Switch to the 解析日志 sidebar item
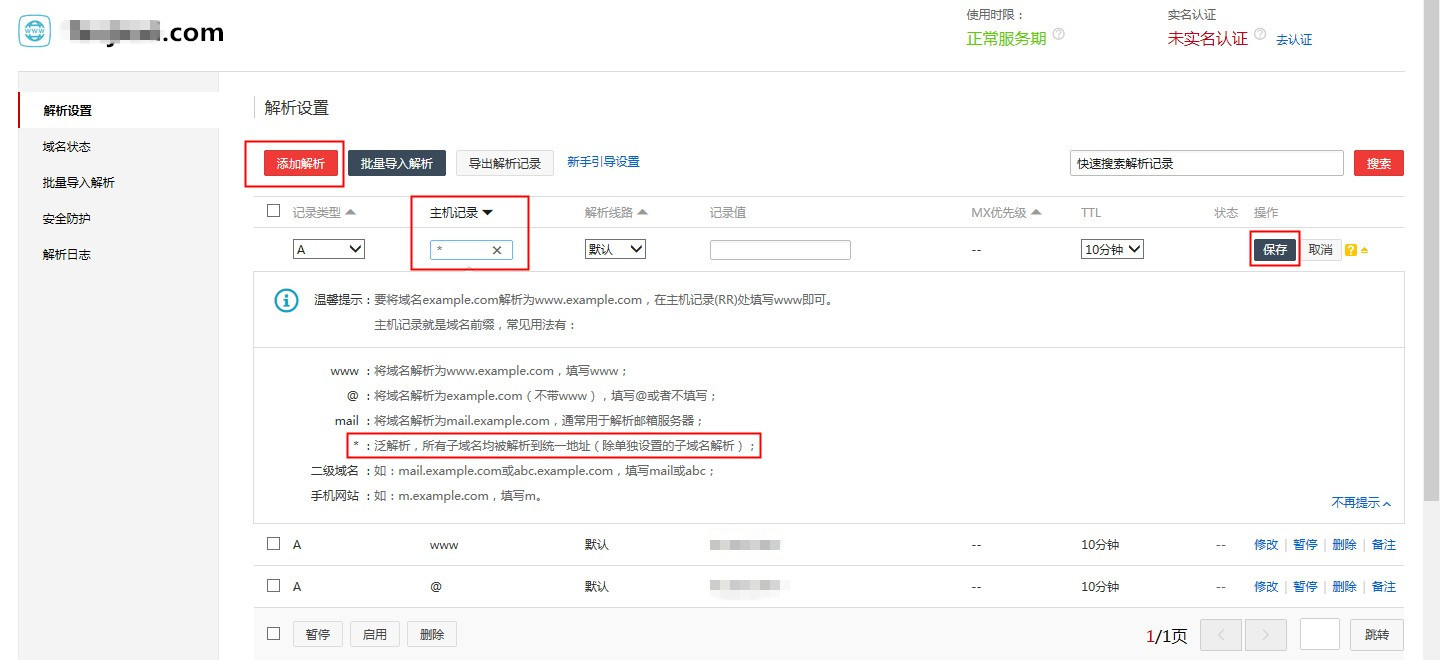The width and height of the screenshot is (1440, 660). [x=66, y=254]
